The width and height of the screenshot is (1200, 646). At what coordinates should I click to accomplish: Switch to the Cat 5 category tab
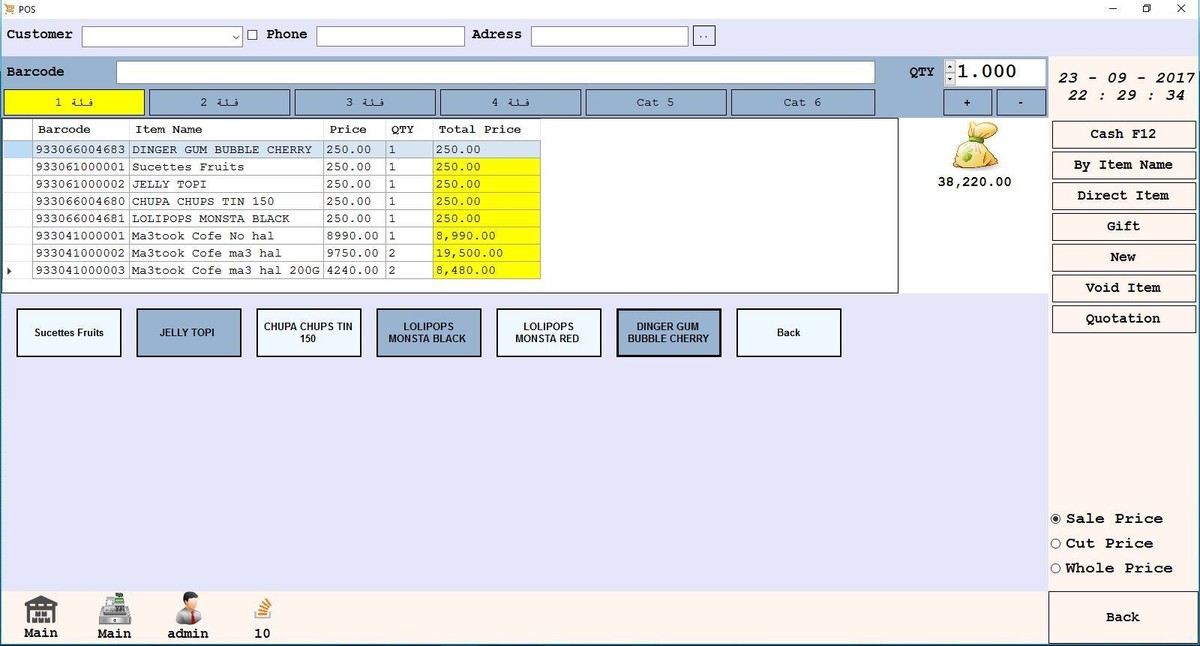point(655,102)
